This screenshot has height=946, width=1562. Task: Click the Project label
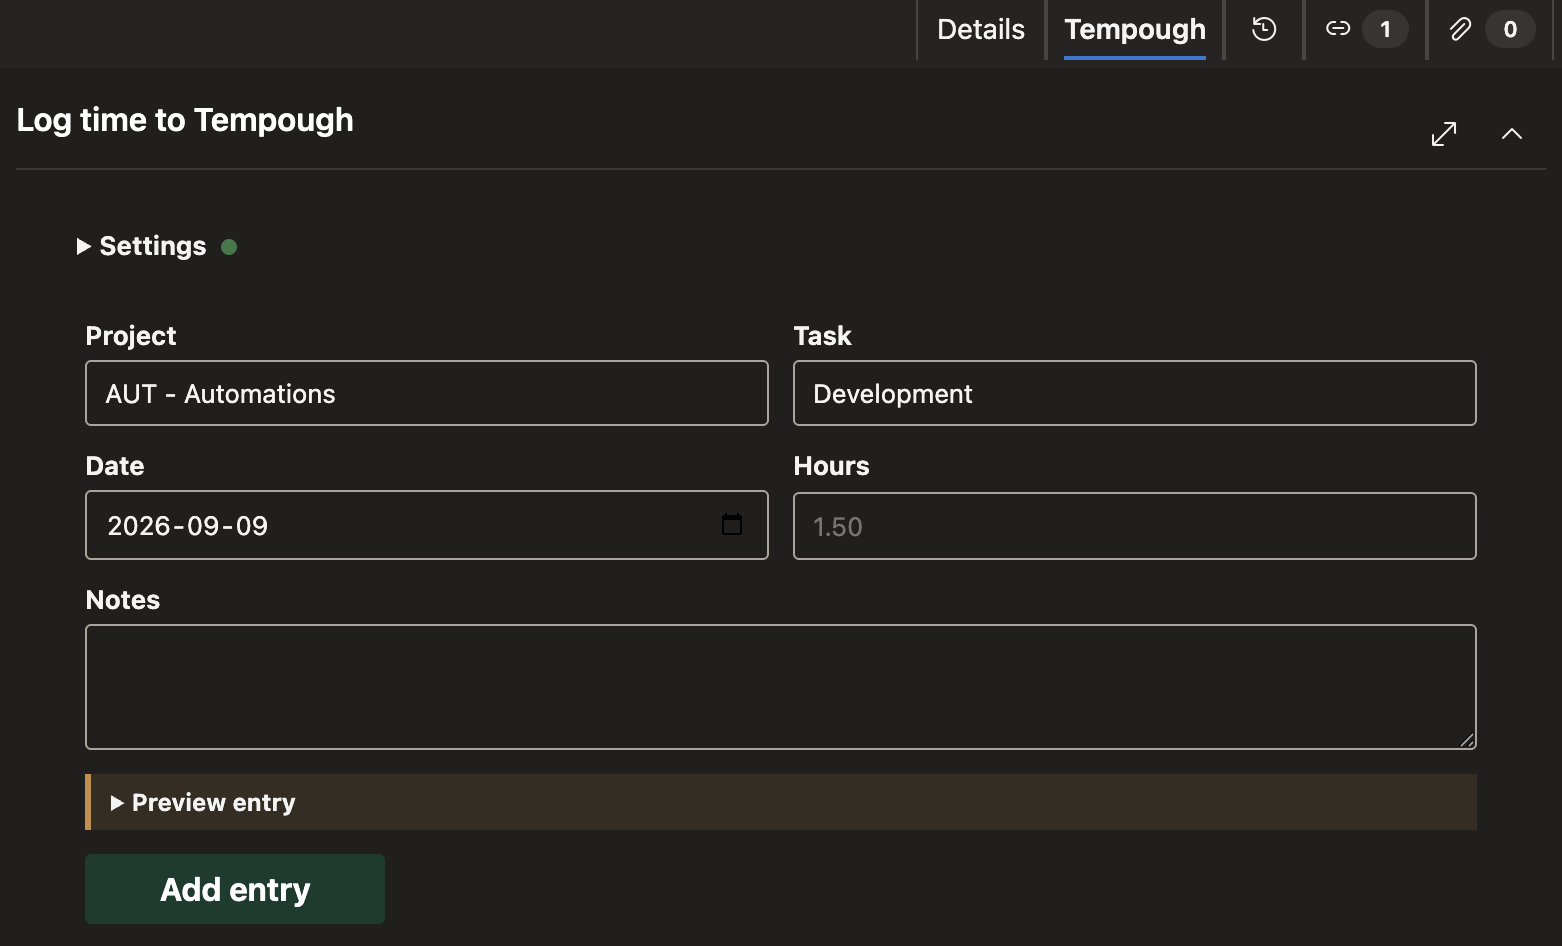(131, 336)
